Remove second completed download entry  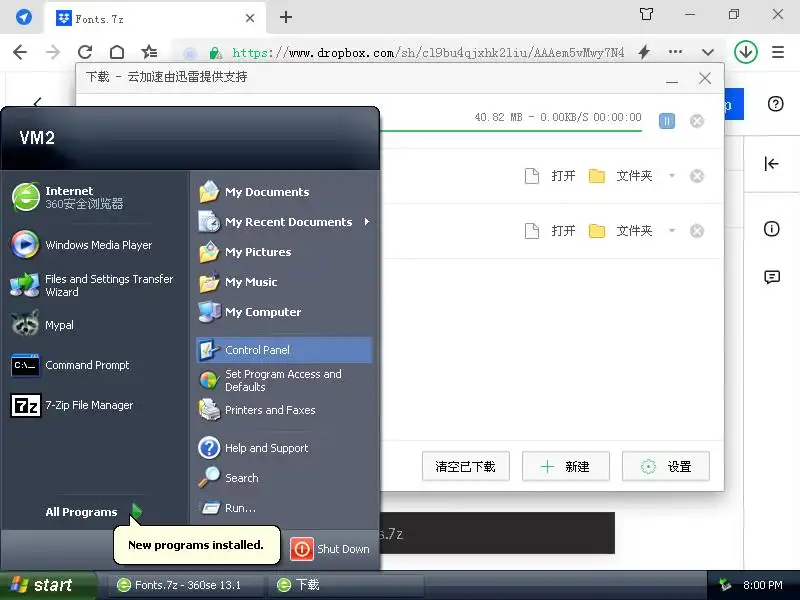click(697, 231)
